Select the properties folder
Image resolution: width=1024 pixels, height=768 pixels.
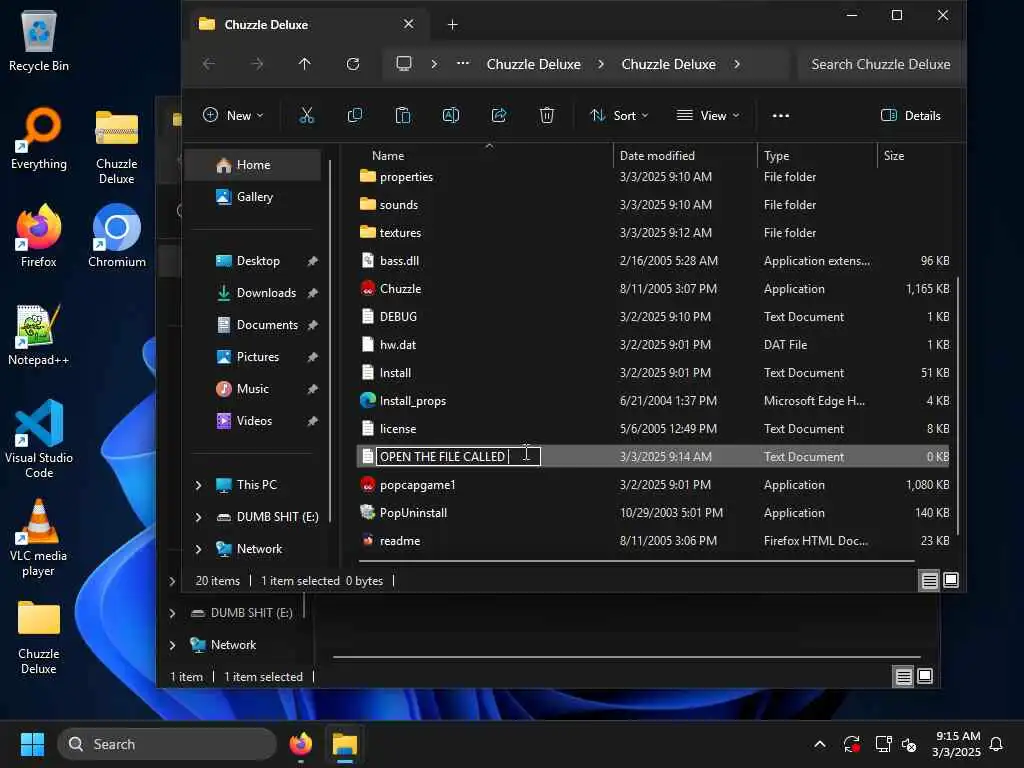click(653, 177)
